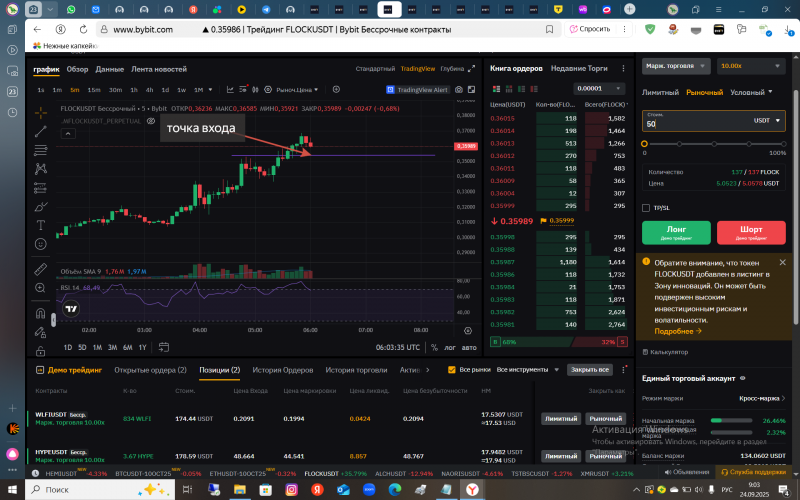Set order size slider to 100%
The width and height of the screenshot is (800, 500).
784,144
